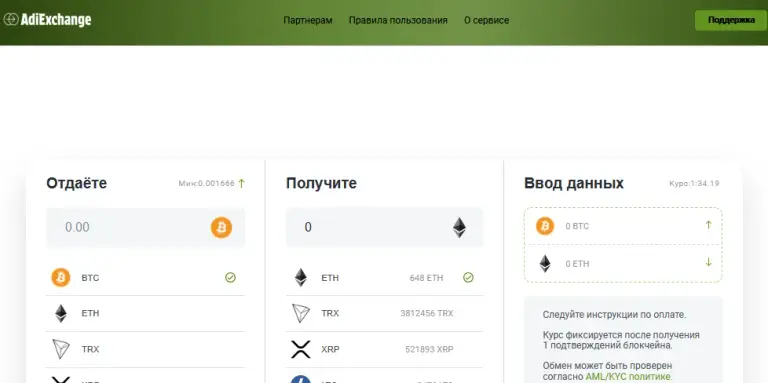The image size is (768, 383).
Task: Click the up arrow beside 0 BTC
Action: point(708,225)
